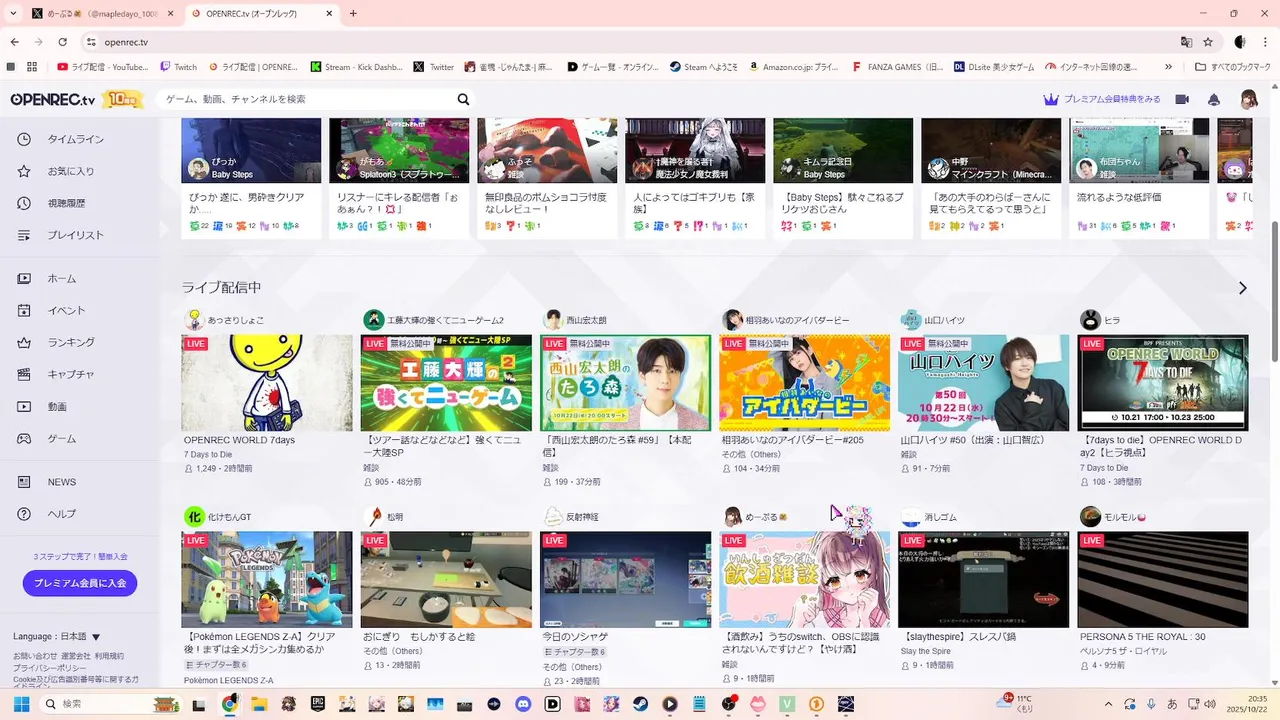This screenshot has width=1280, height=720.
Task: Expand the Language 日本語 dropdown
Action: (57, 636)
